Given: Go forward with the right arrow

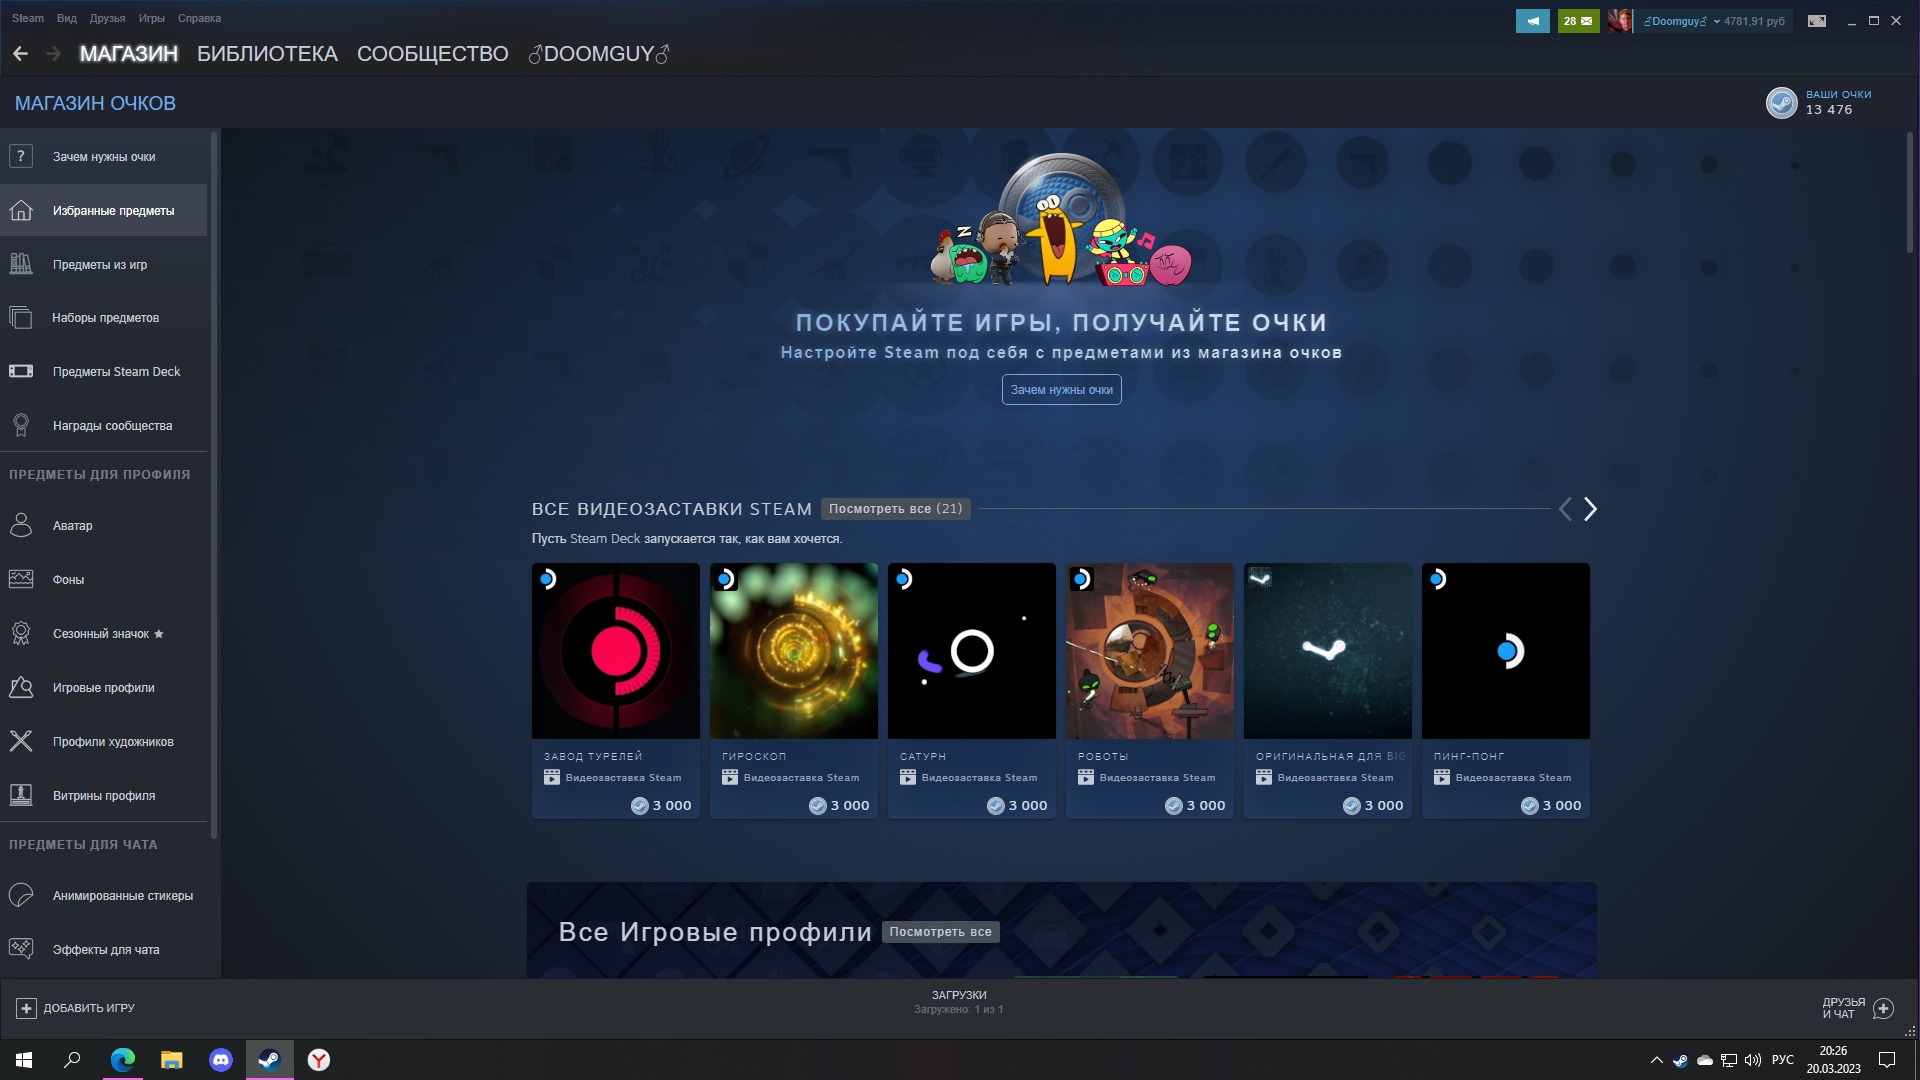Looking at the screenshot, I should (54, 53).
